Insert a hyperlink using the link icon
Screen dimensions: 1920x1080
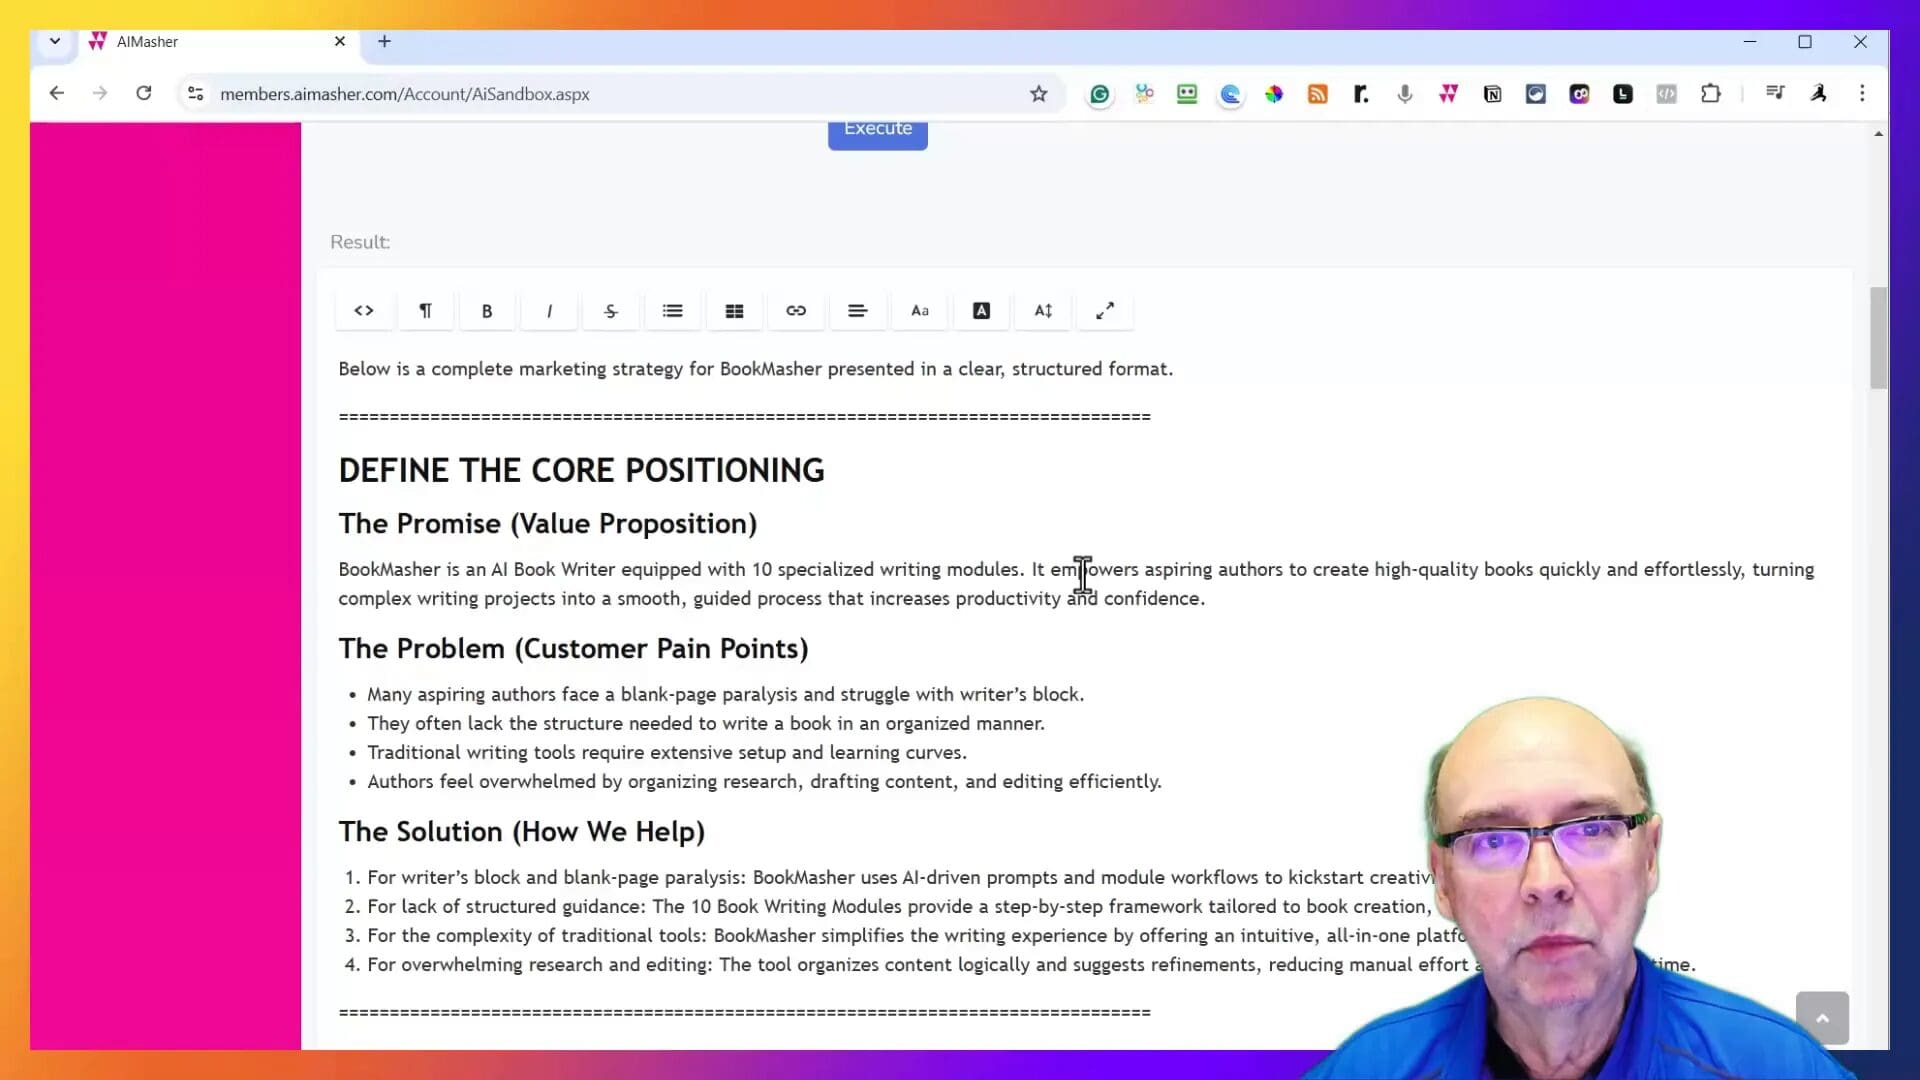[796, 311]
